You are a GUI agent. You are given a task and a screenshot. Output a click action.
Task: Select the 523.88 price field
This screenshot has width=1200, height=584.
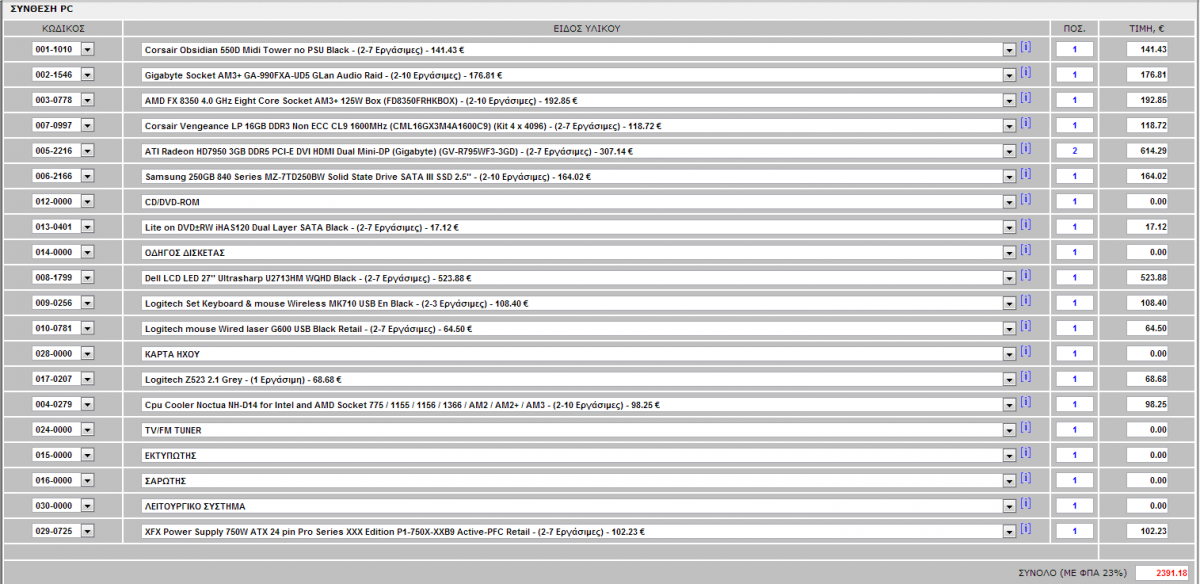tap(1148, 278)
